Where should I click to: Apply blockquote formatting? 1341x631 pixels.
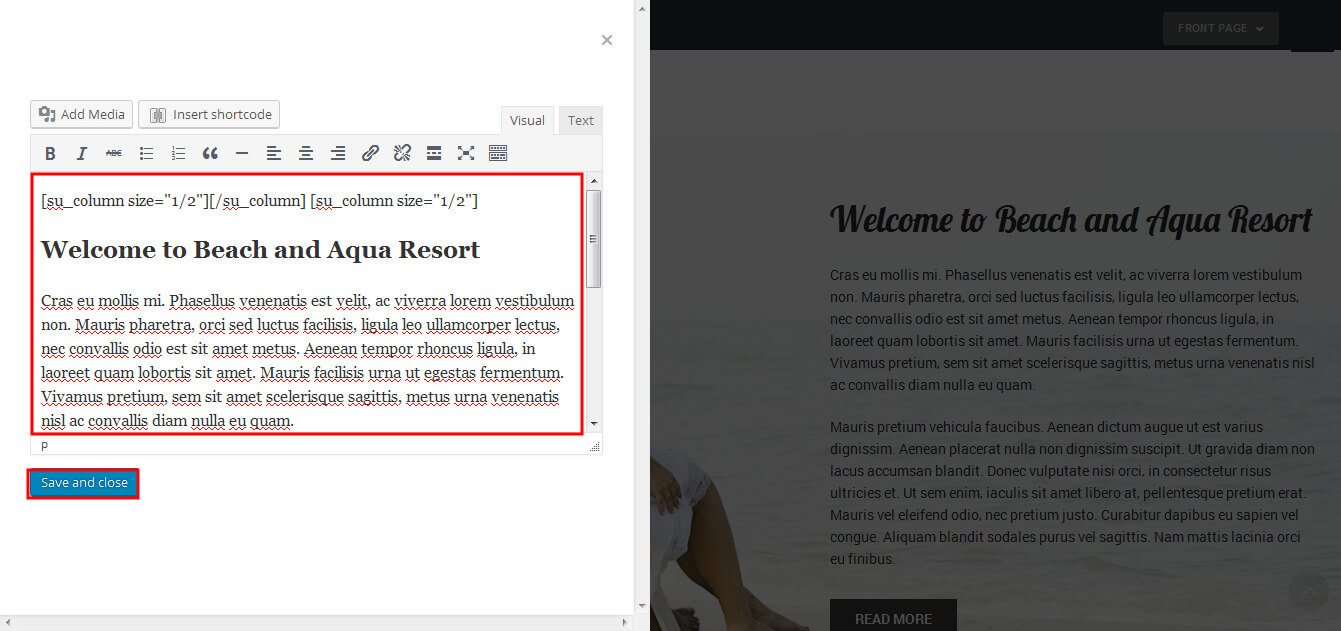tap(210, 153)
